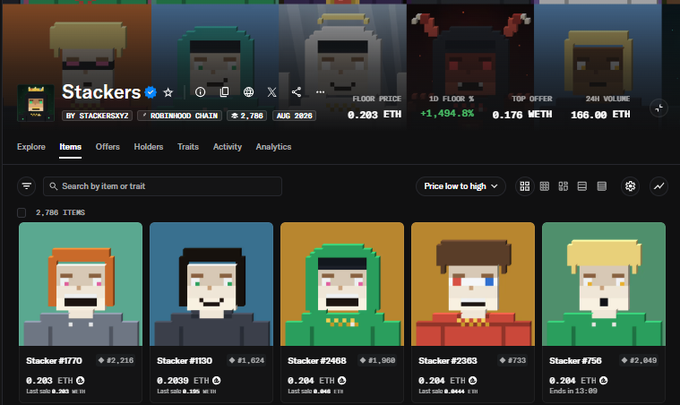680x405 pixels.
Task: Click the Ends in 13:09 text
Action: (x=573, y=391)
